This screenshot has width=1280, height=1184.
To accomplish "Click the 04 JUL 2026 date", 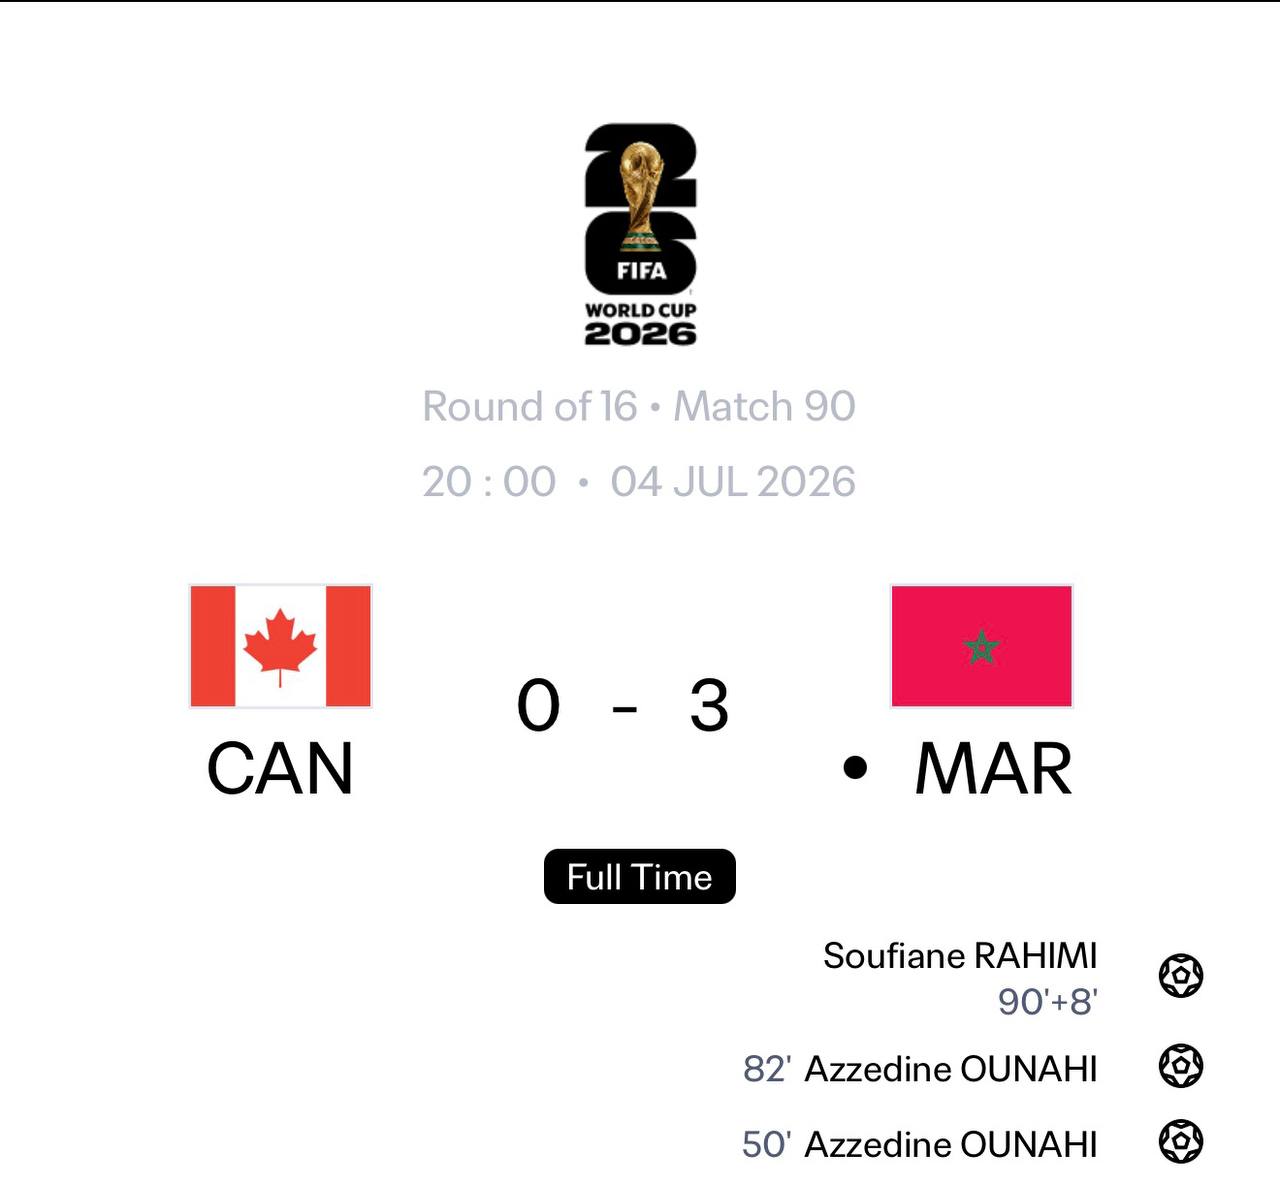I will pos(733,482).
